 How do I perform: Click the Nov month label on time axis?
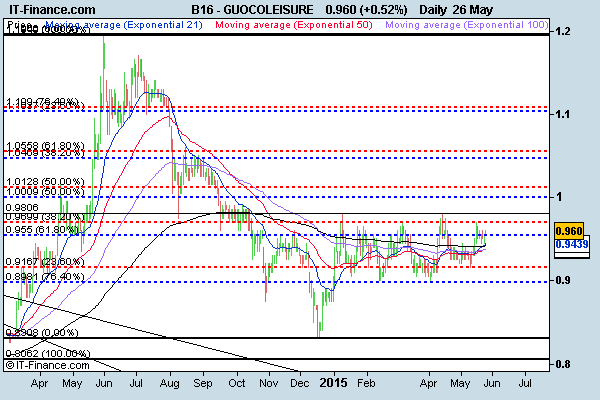[269, 383]
